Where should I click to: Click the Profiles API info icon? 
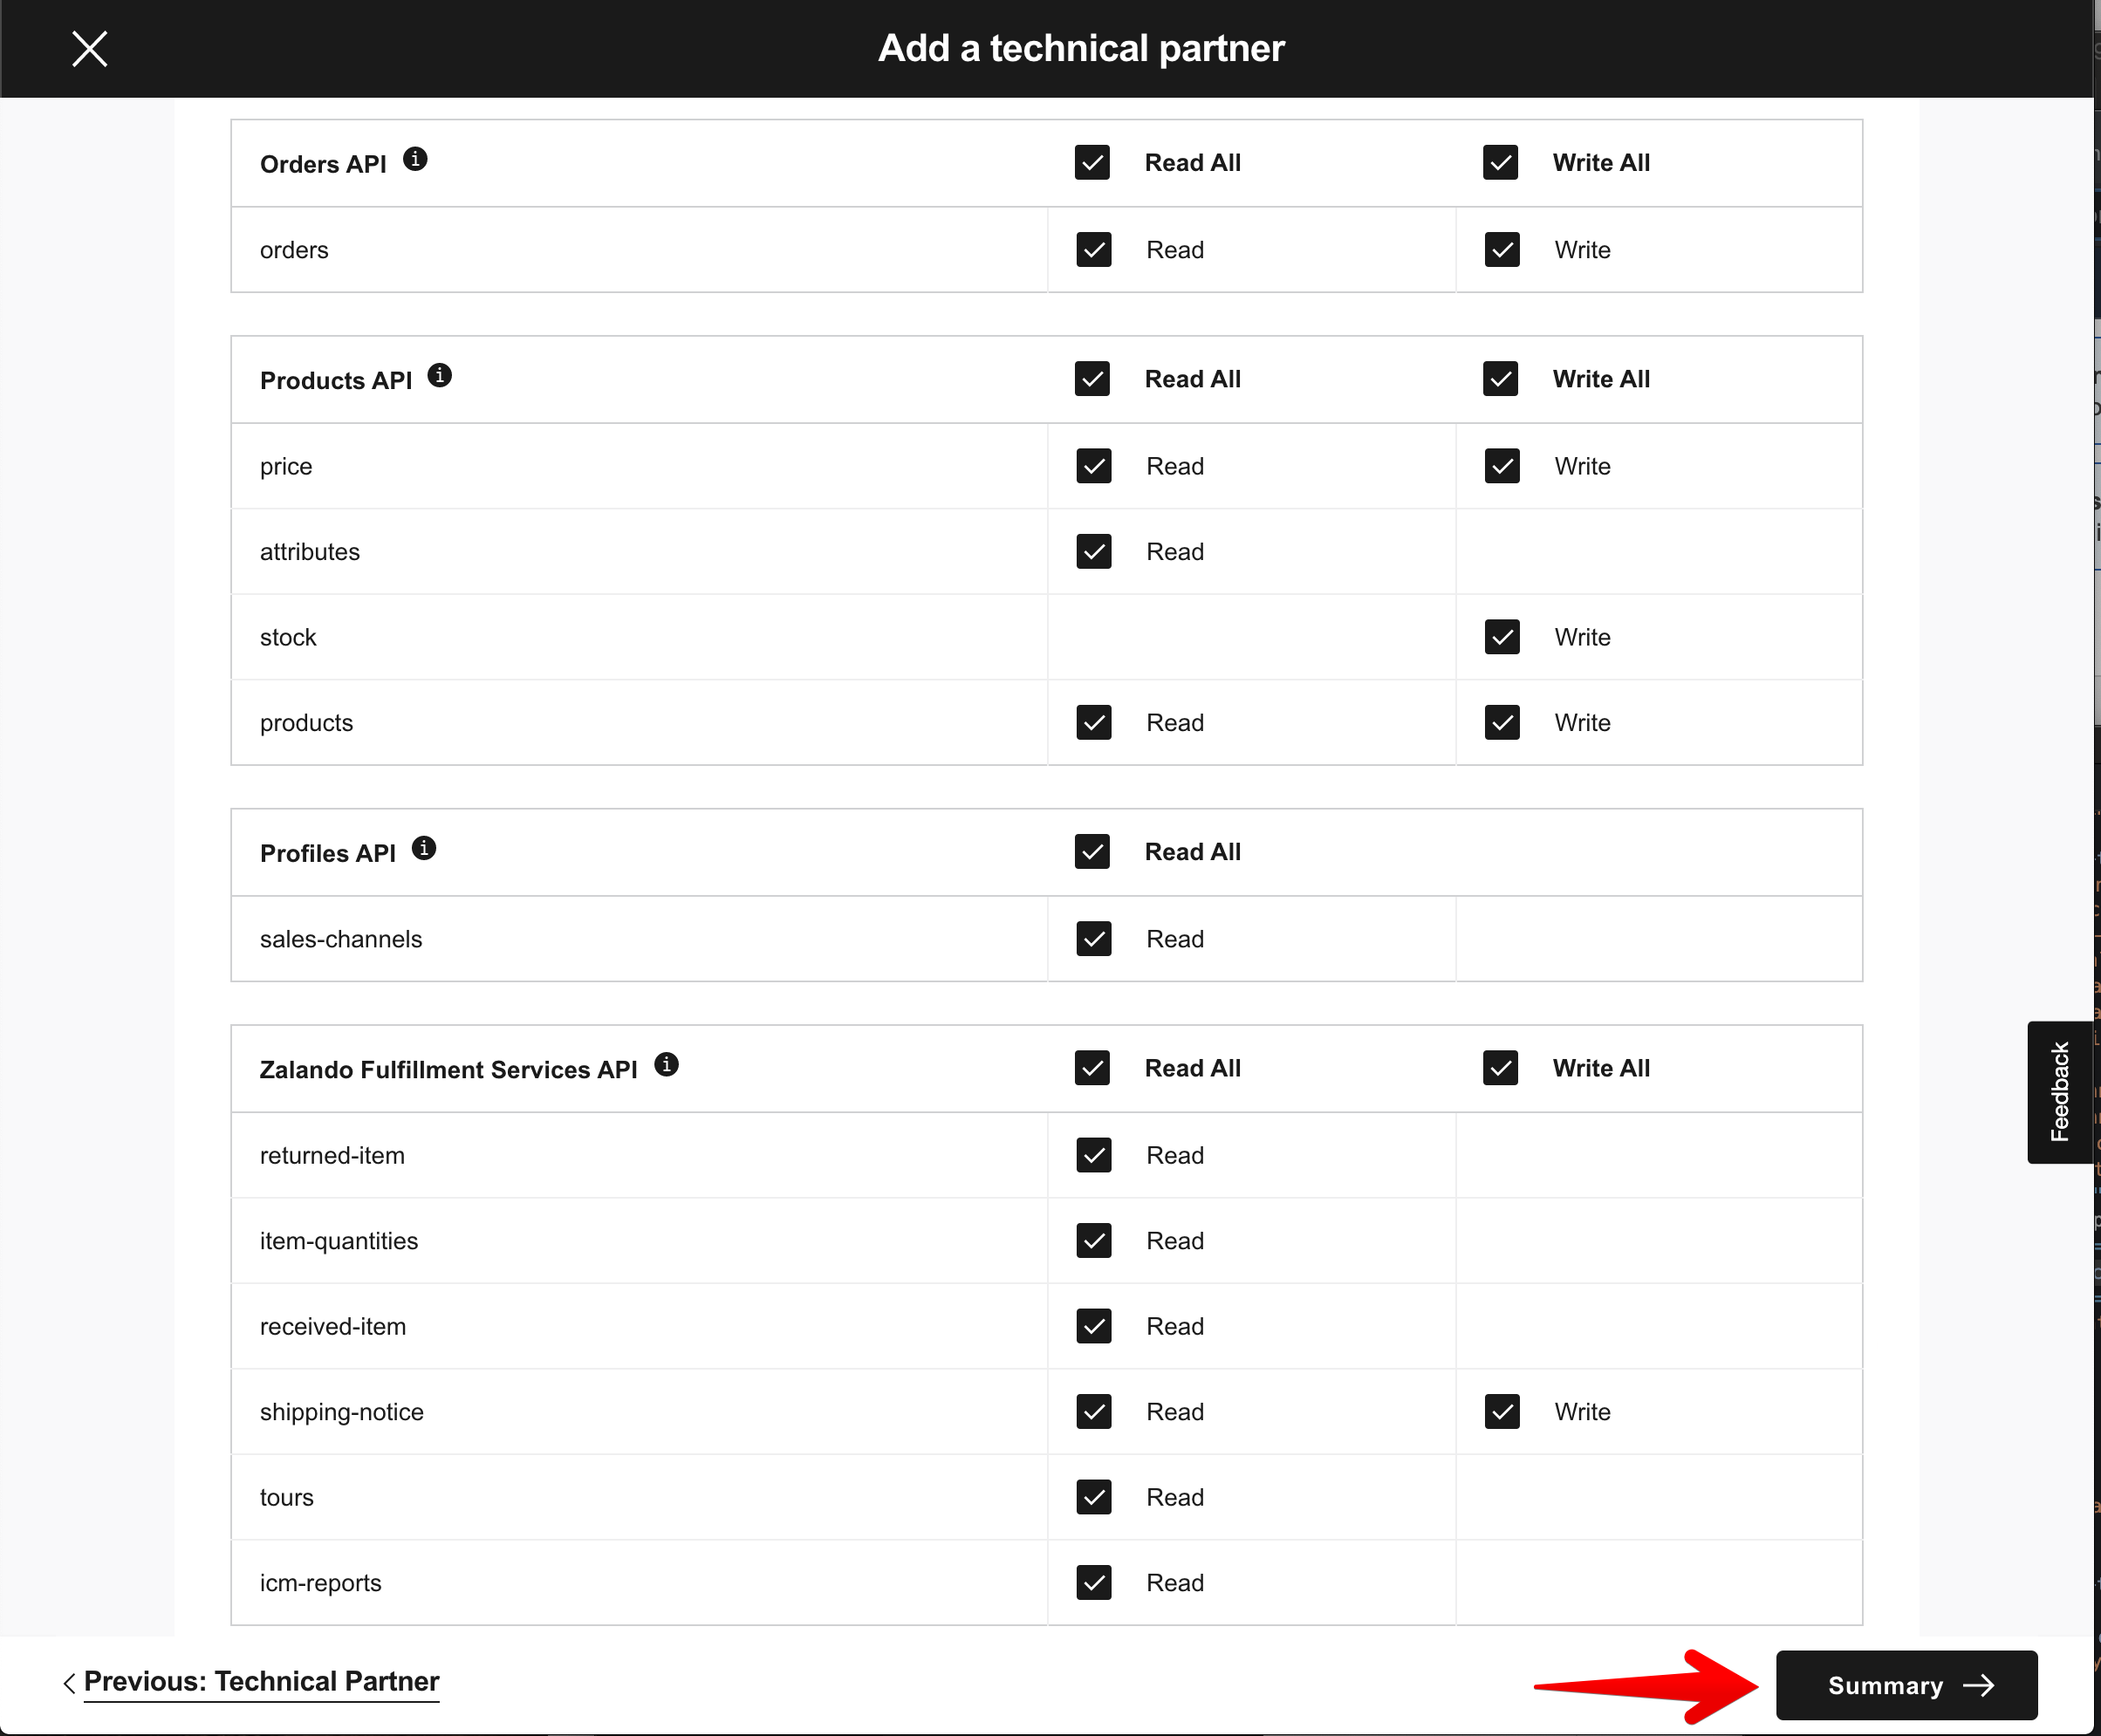[424, 848]
